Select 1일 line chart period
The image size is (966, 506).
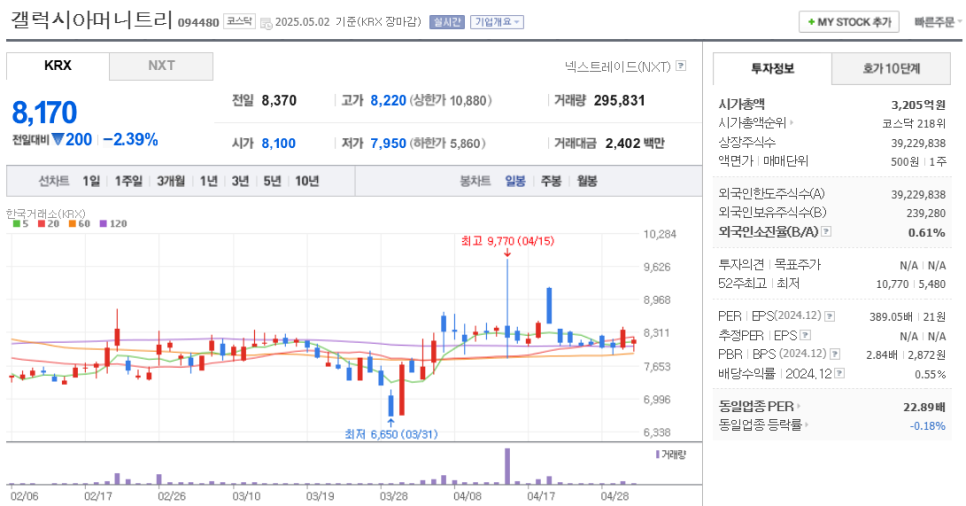tap(91, 181)
